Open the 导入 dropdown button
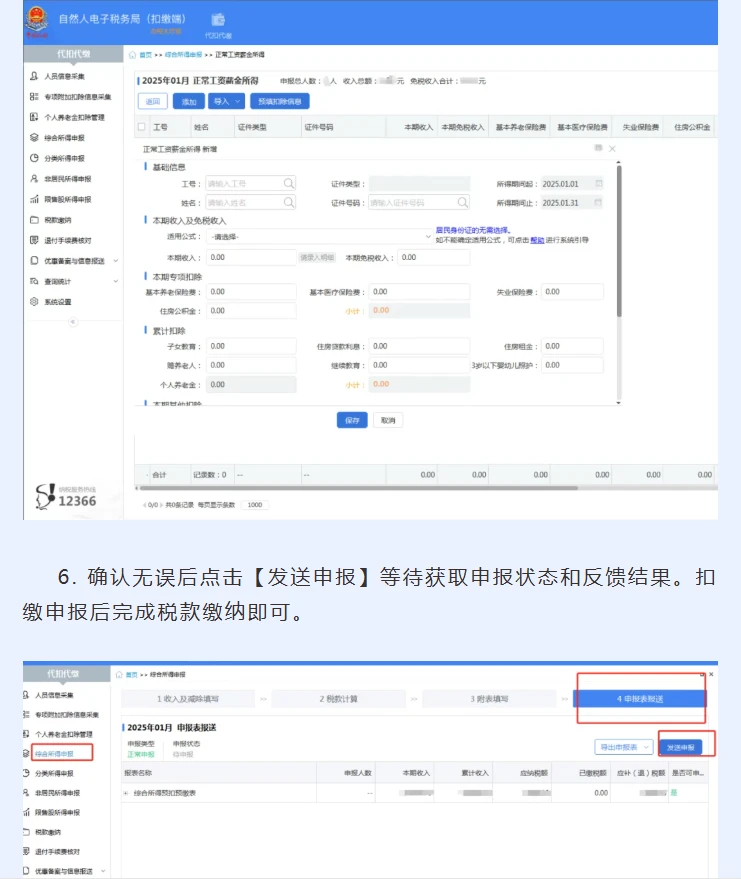The image size is (741, 879). click(x=226, y=101)
